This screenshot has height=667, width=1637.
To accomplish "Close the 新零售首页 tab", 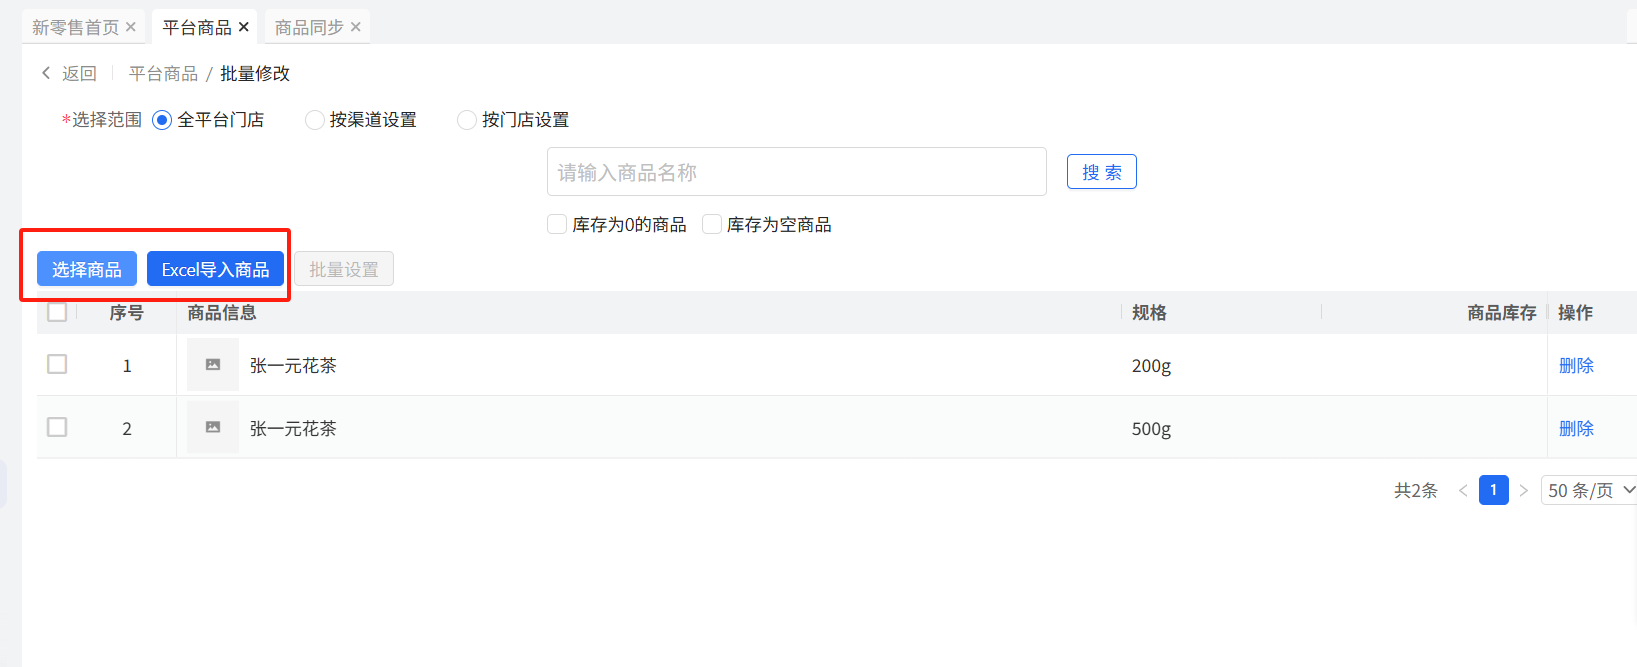I will click(131, 27).
